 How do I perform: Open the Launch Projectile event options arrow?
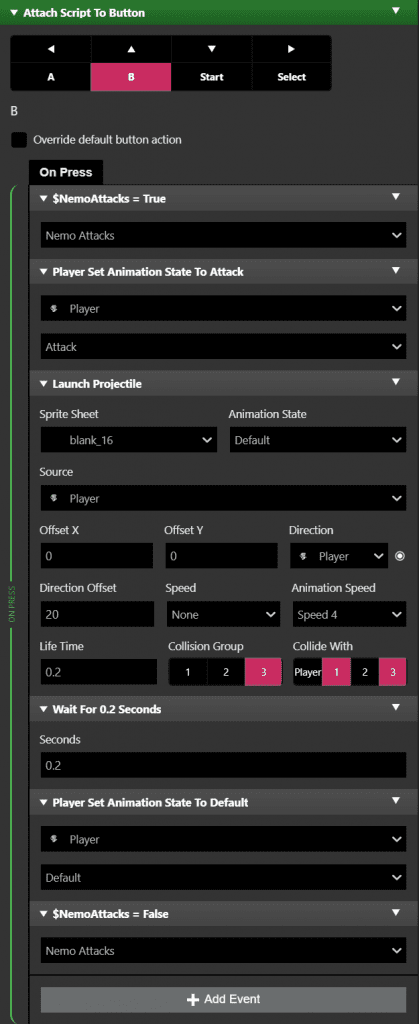tap(396, 383)
